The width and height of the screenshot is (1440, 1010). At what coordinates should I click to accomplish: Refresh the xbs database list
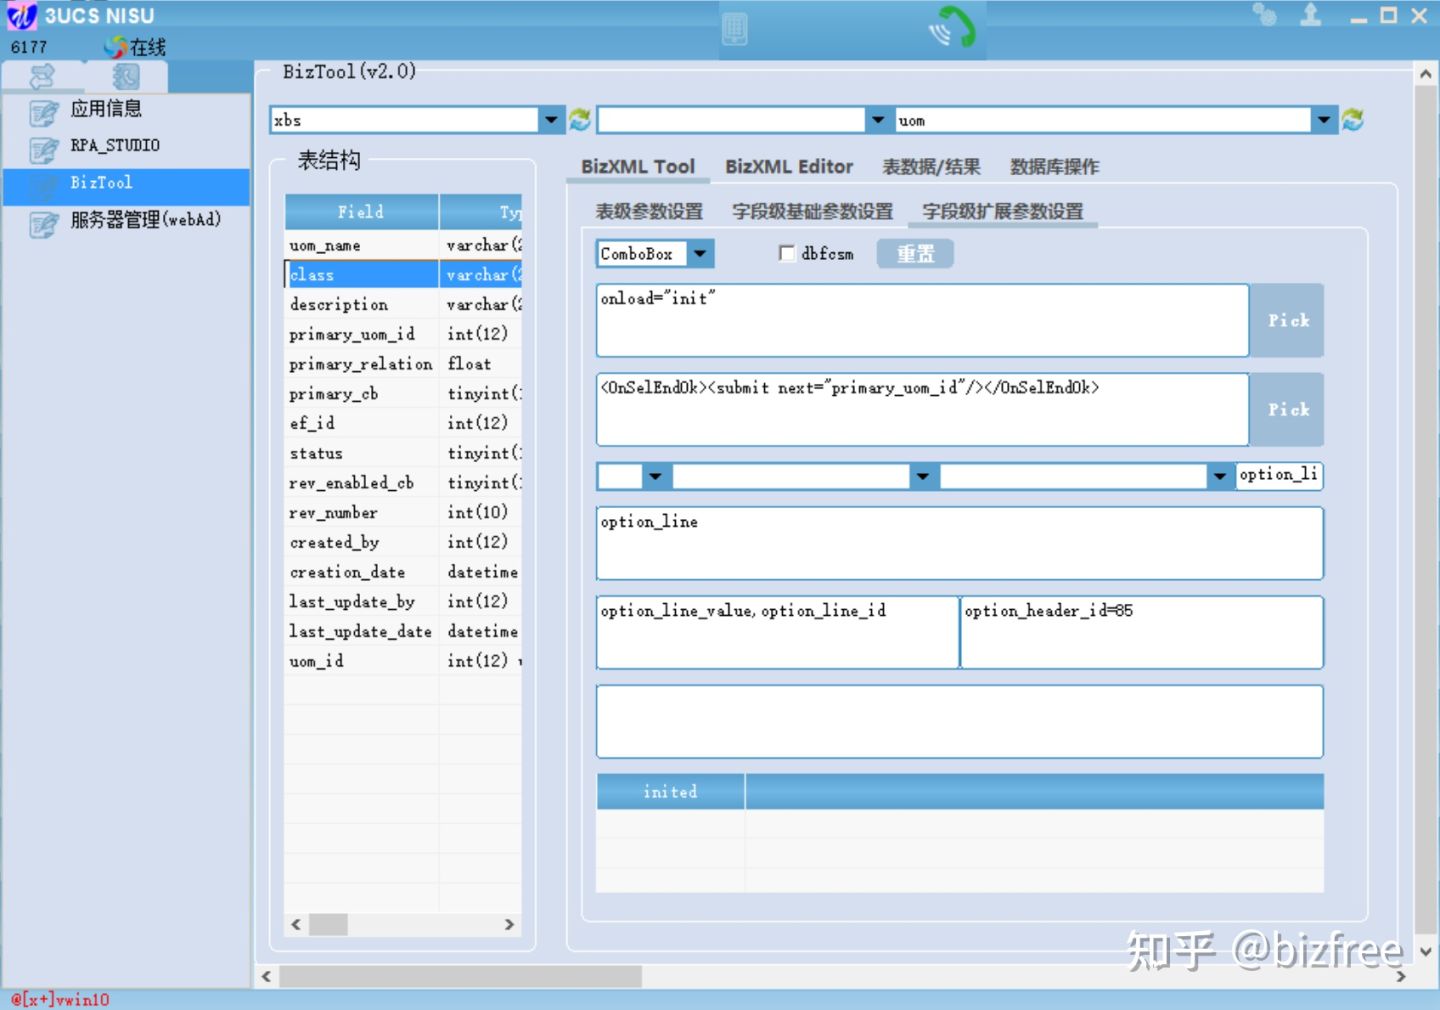580,120
